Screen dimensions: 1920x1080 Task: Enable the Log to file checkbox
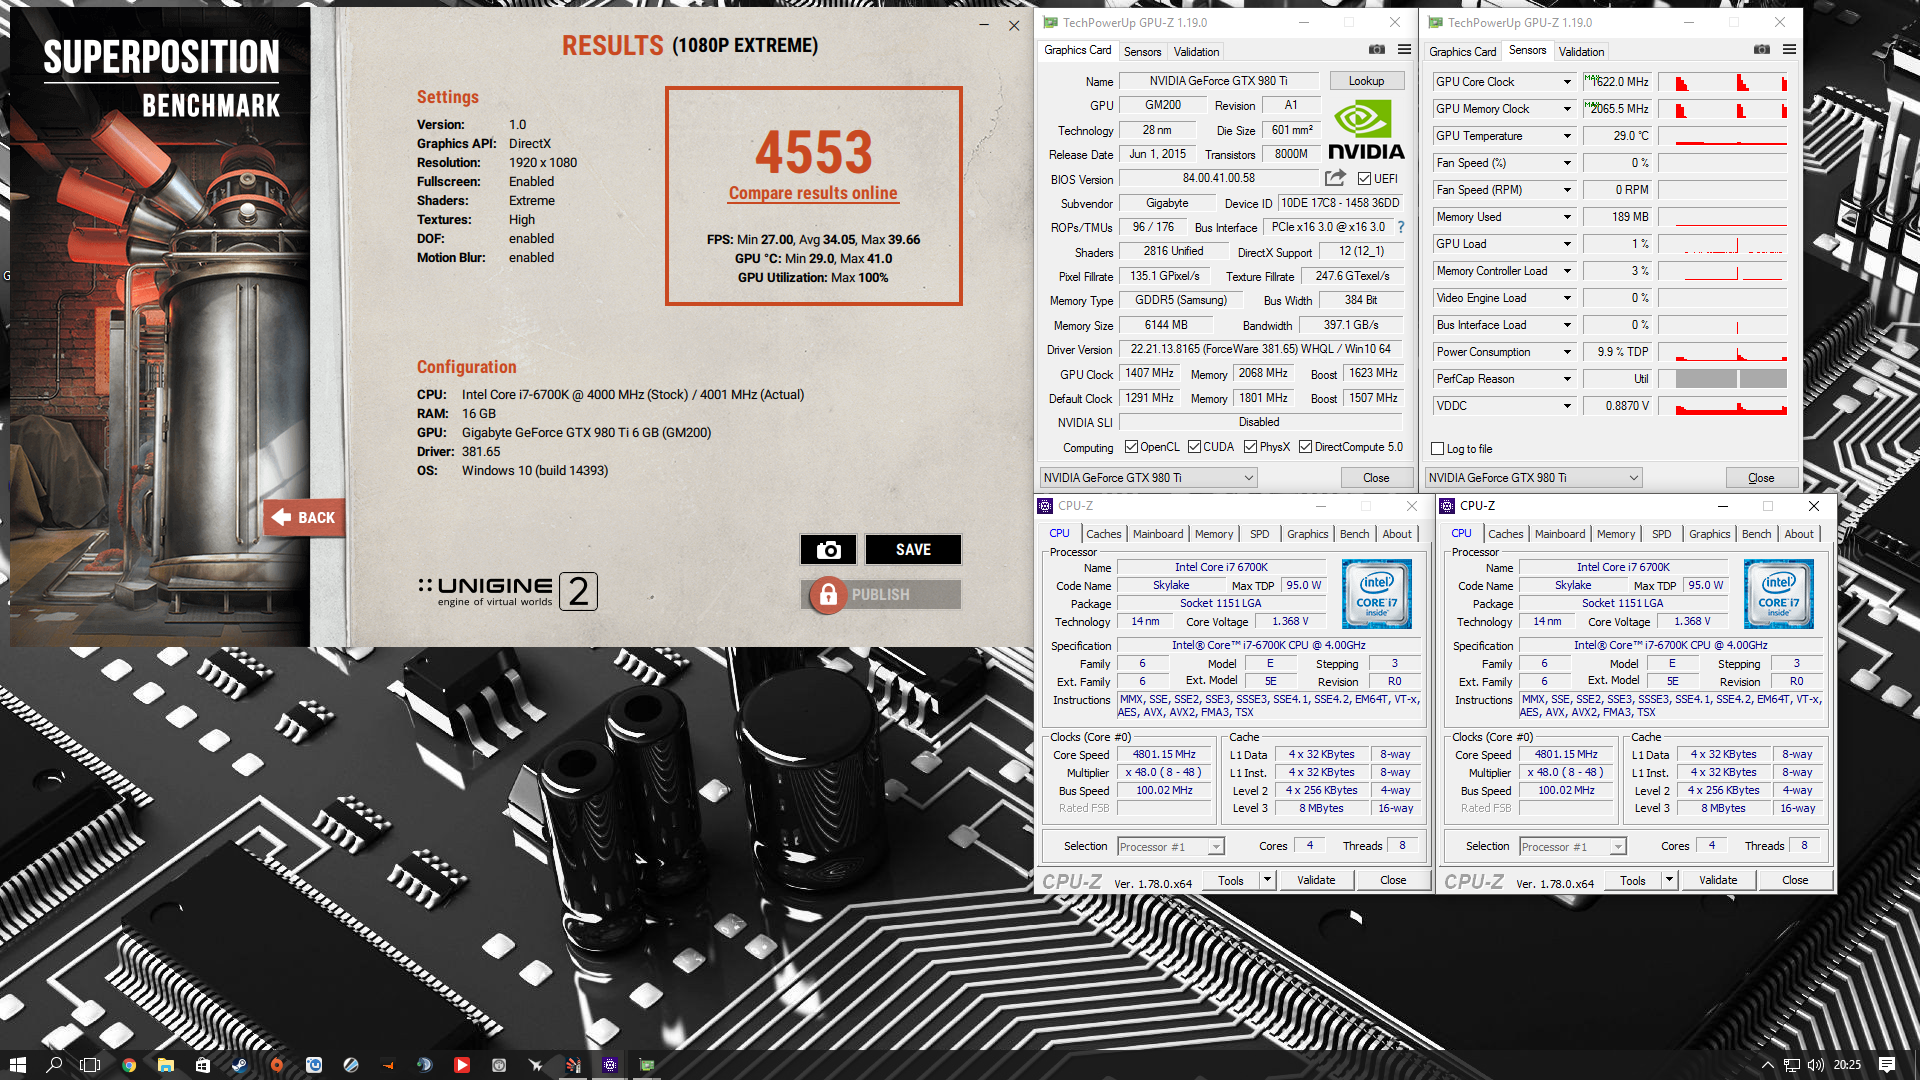pos(1438,449)
